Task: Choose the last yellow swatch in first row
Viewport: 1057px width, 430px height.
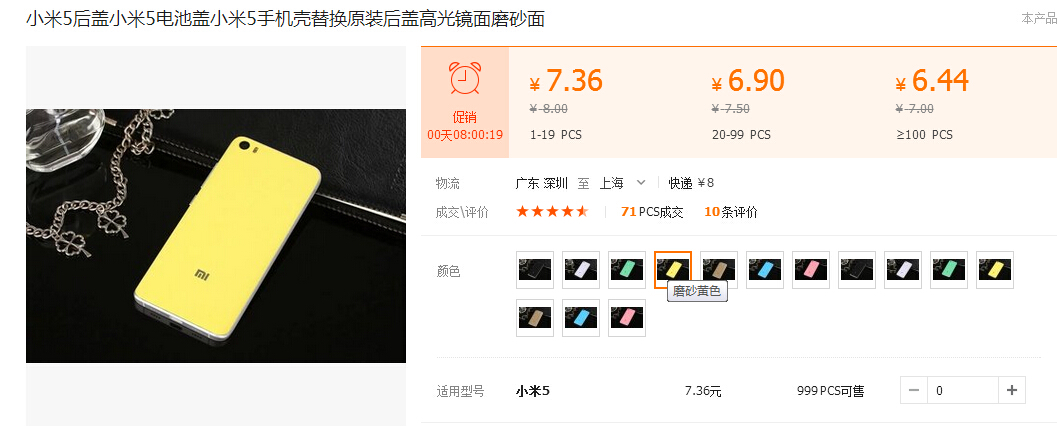Action: click(995, 270)
